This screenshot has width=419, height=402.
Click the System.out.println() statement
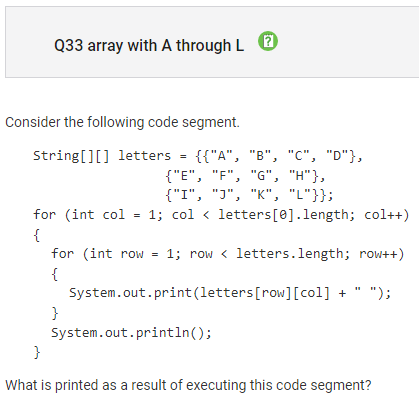click(131, 333)
